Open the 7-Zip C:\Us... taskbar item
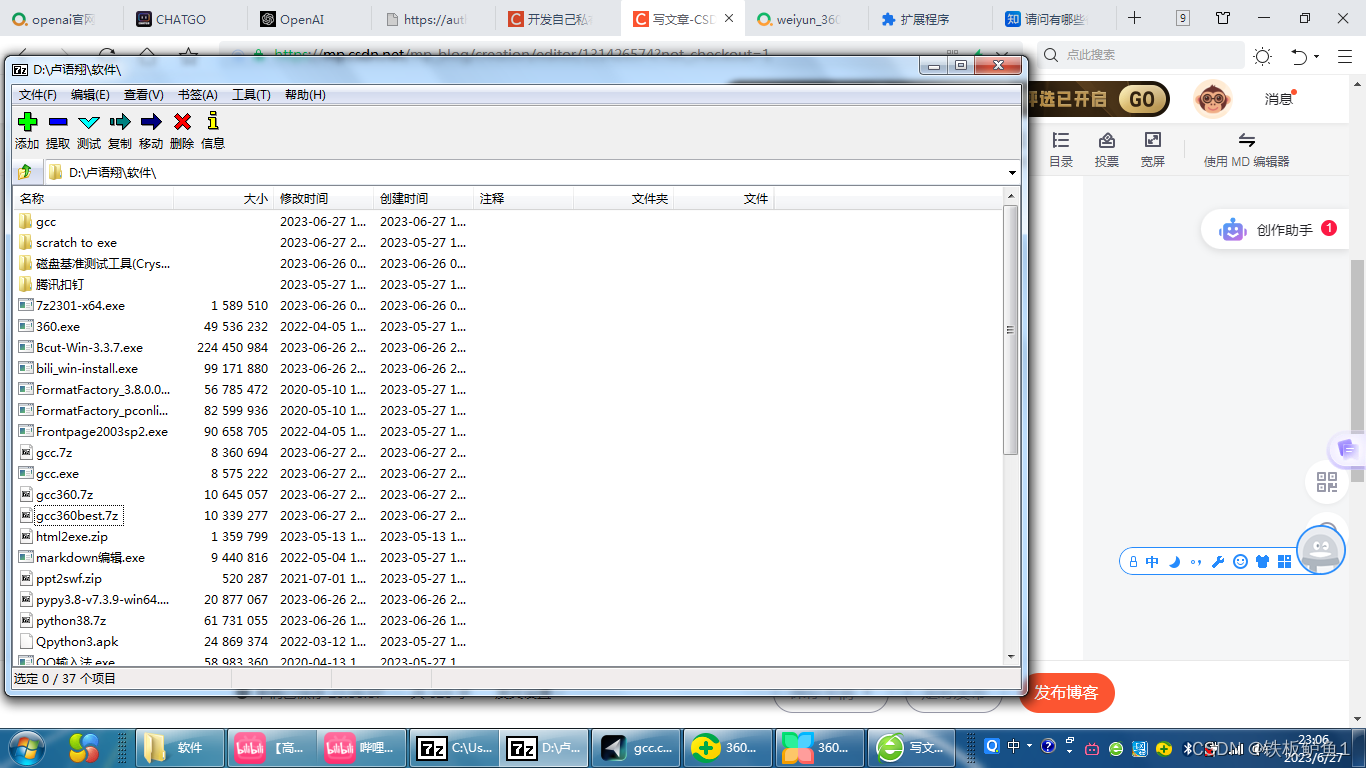Viewport: 1366px width, 768px height. pos(455,747)
